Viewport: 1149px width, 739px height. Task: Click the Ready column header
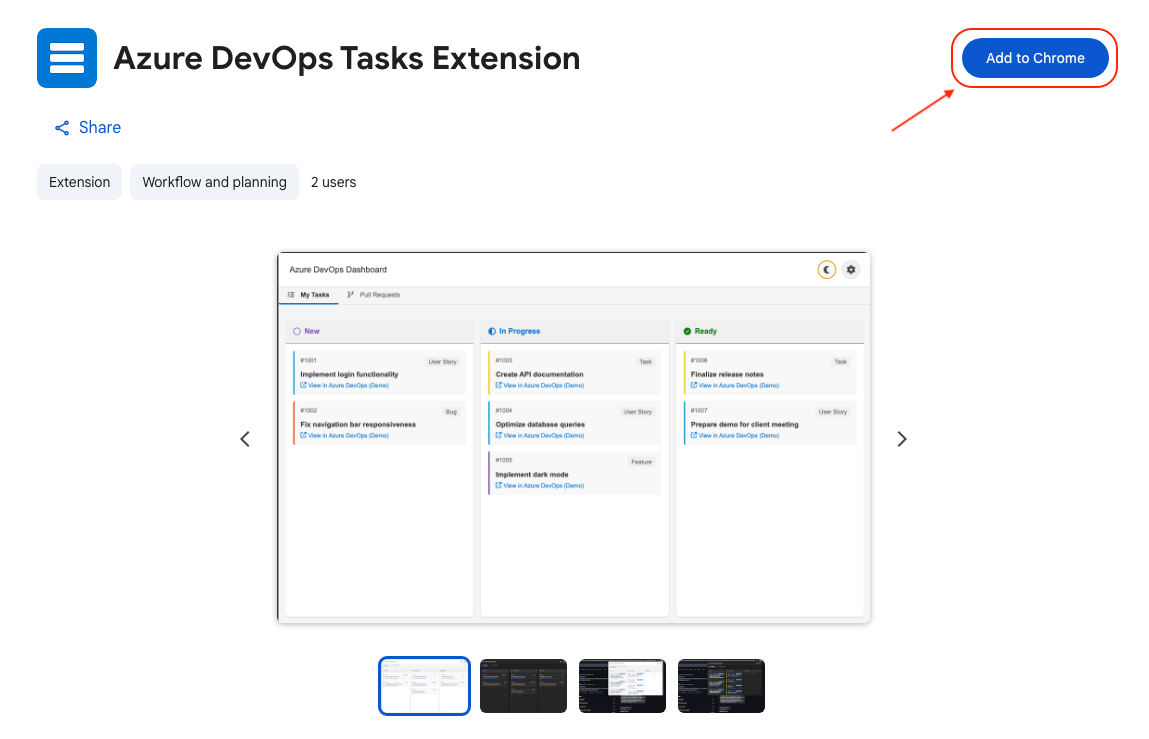(x=770, y=331)
